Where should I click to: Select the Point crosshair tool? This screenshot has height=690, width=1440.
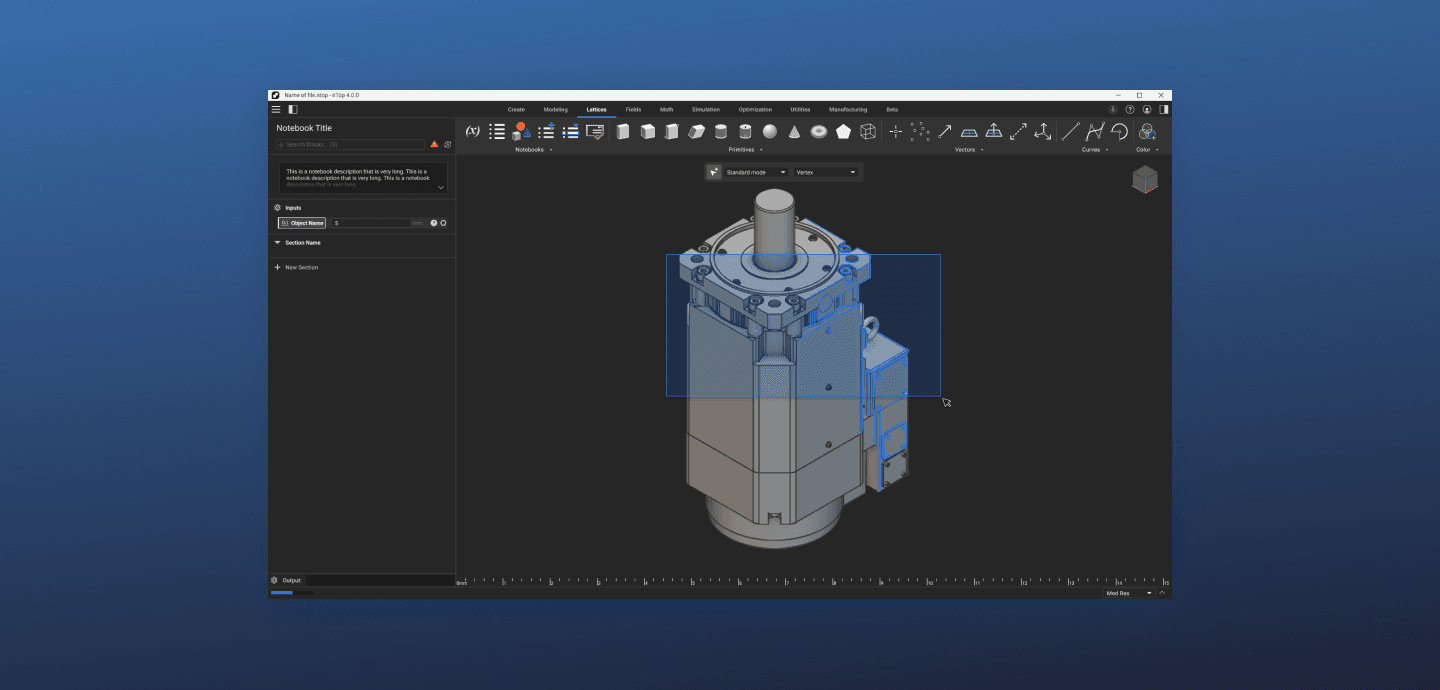(x=896, y=131)
